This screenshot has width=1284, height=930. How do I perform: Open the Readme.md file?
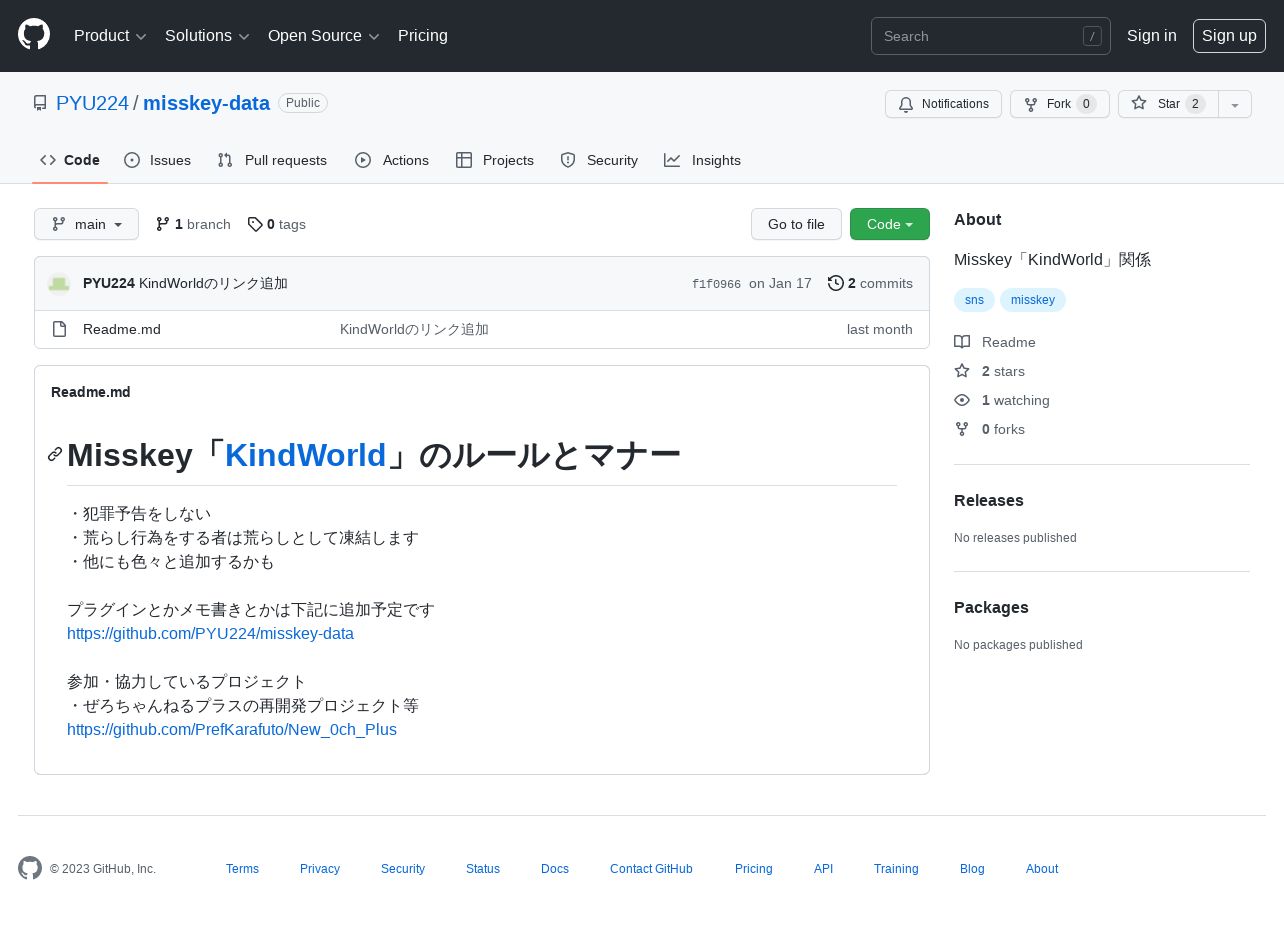[x=122, y=329]
